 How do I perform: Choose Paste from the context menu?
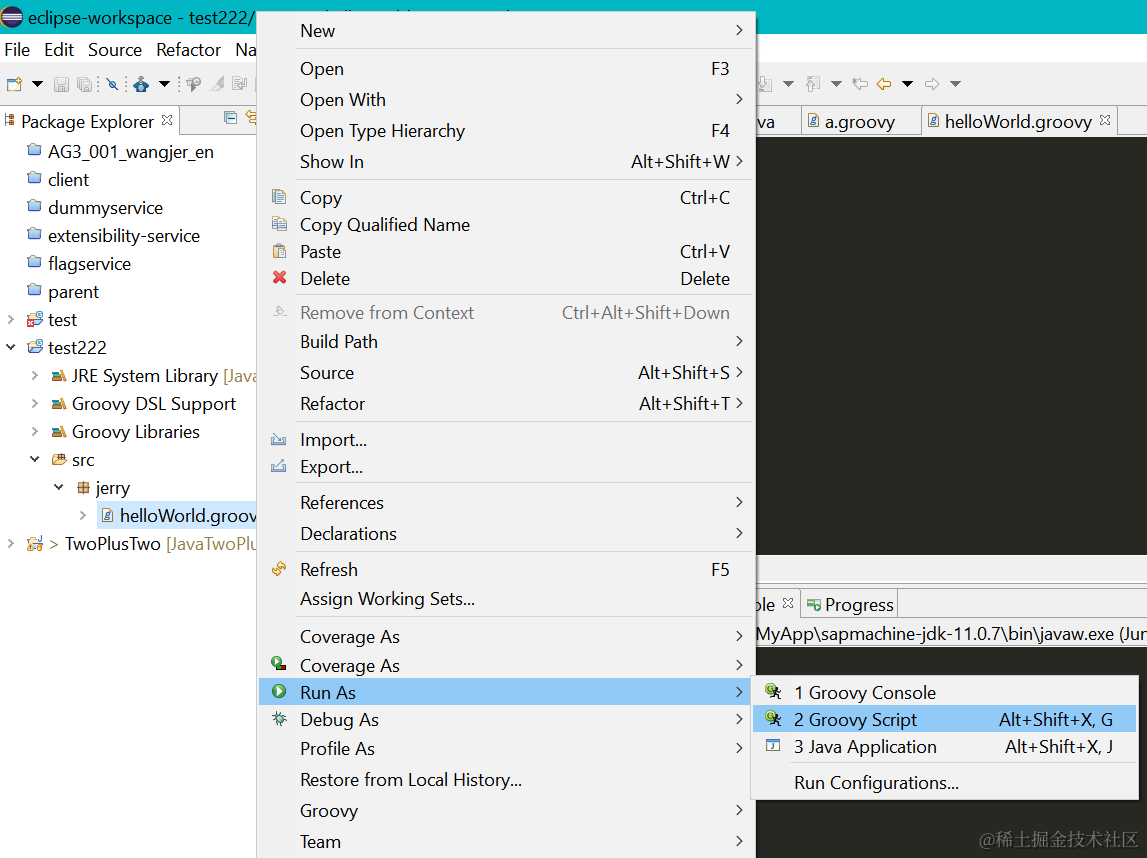click(x=506, y=252)
